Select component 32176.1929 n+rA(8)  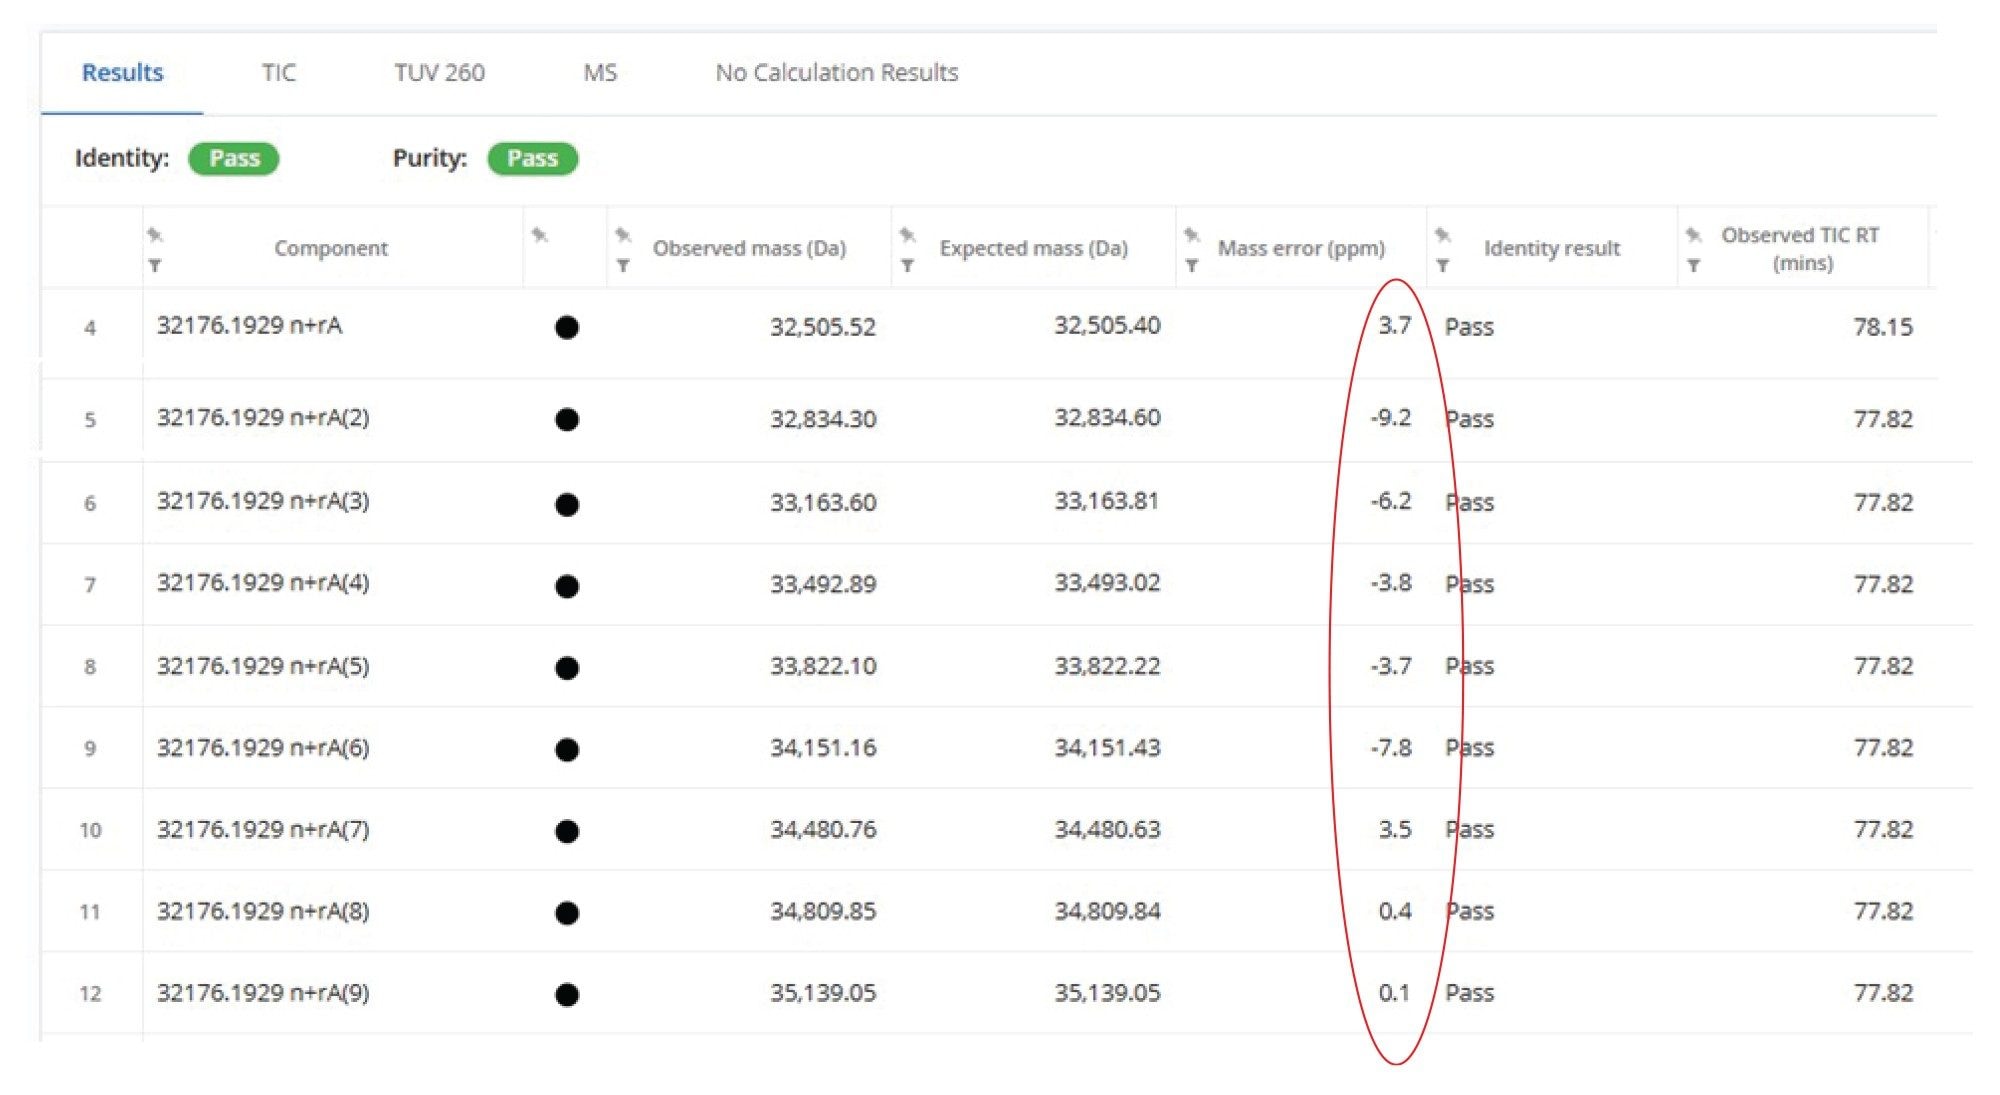263,911
